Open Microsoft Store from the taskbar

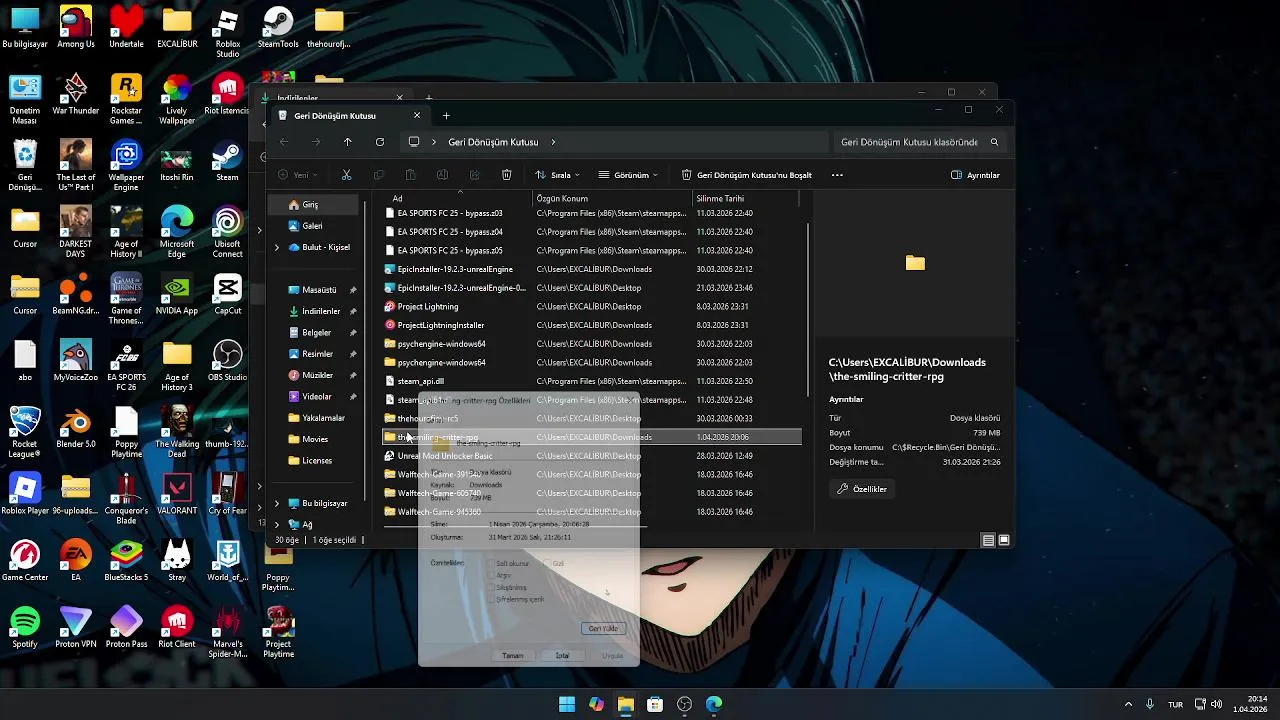(x=655, y=704)
